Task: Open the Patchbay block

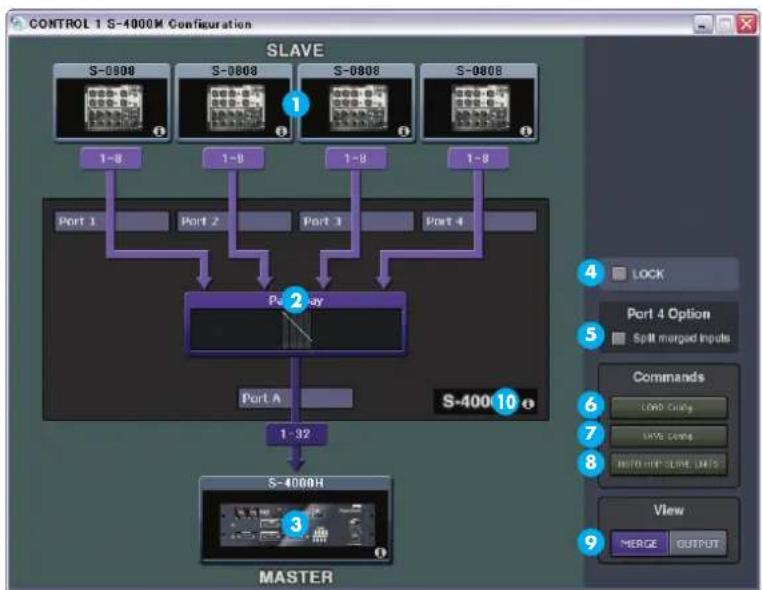Action: point(295,324)
